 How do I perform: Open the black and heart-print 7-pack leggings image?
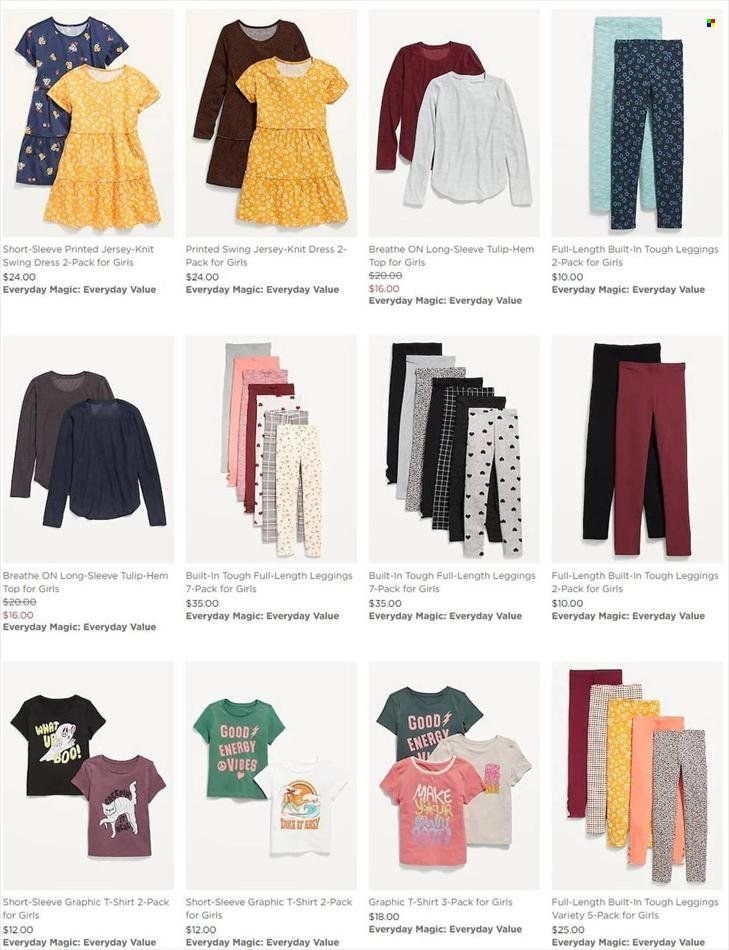(454, 450)
